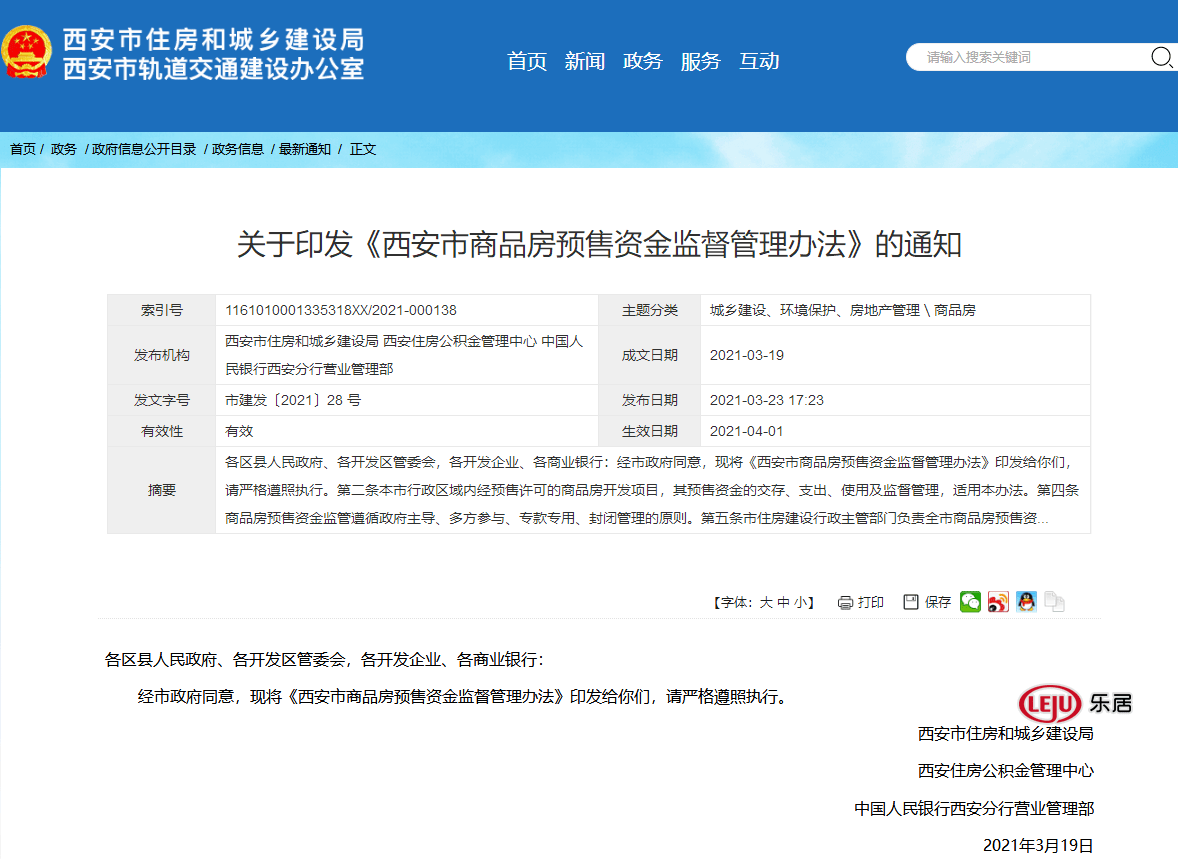Open the 新闻 navigation menu
Viewport: 1178px width, 859px height.
click(584, 61)
